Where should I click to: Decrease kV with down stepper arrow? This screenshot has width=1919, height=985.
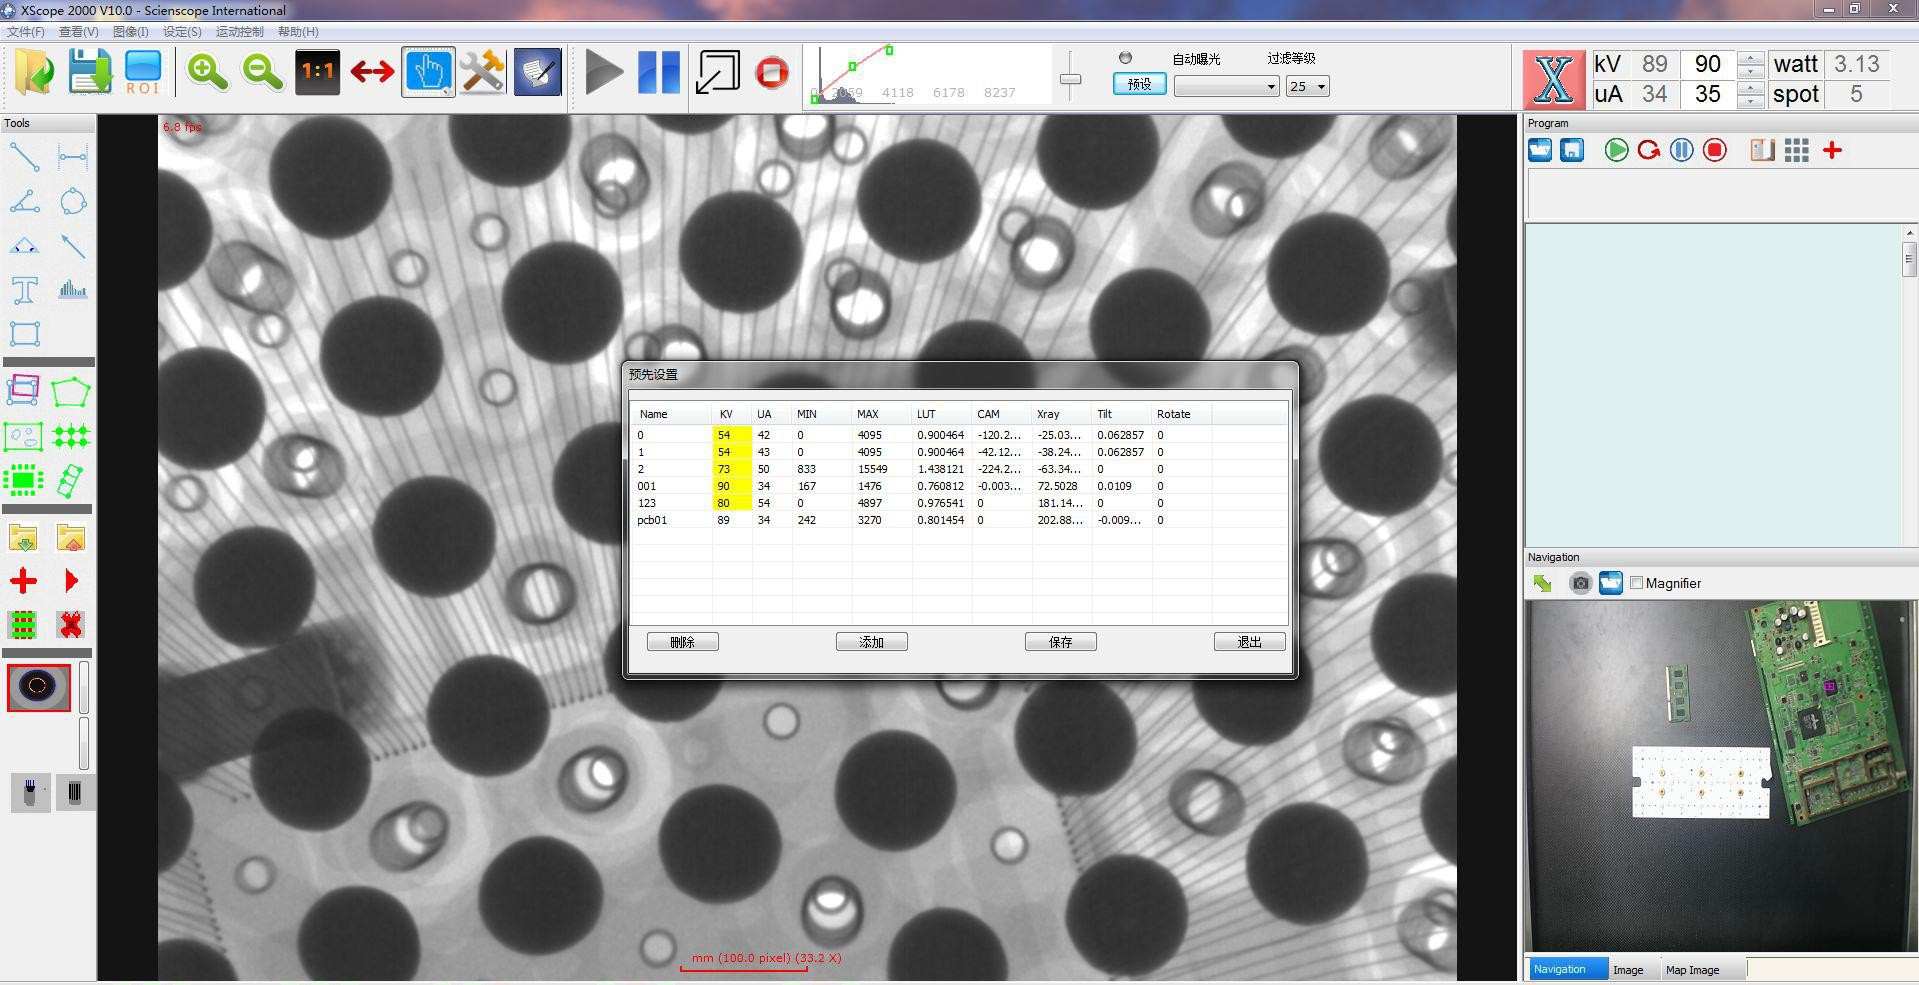pos(1750,71)
